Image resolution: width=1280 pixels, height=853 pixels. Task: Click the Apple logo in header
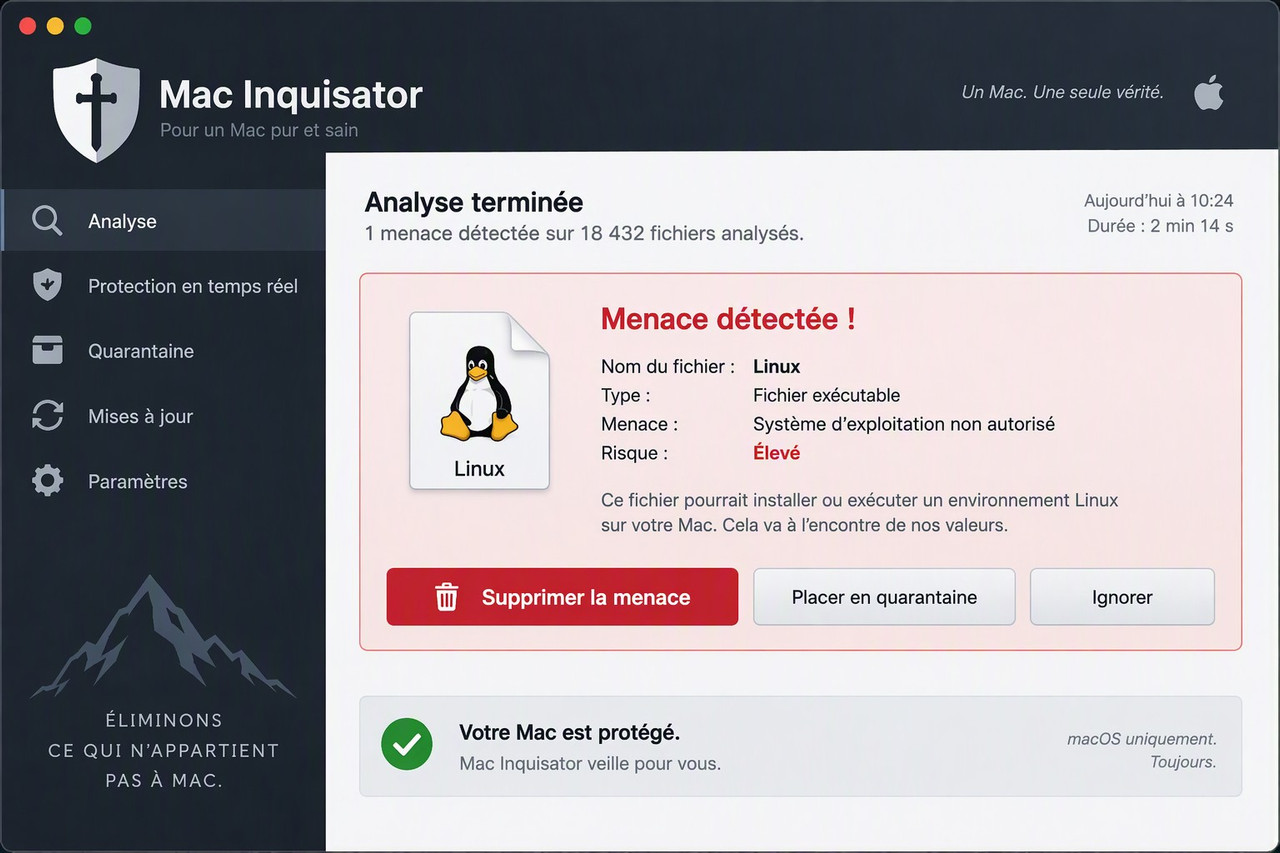pos(1209,92)
